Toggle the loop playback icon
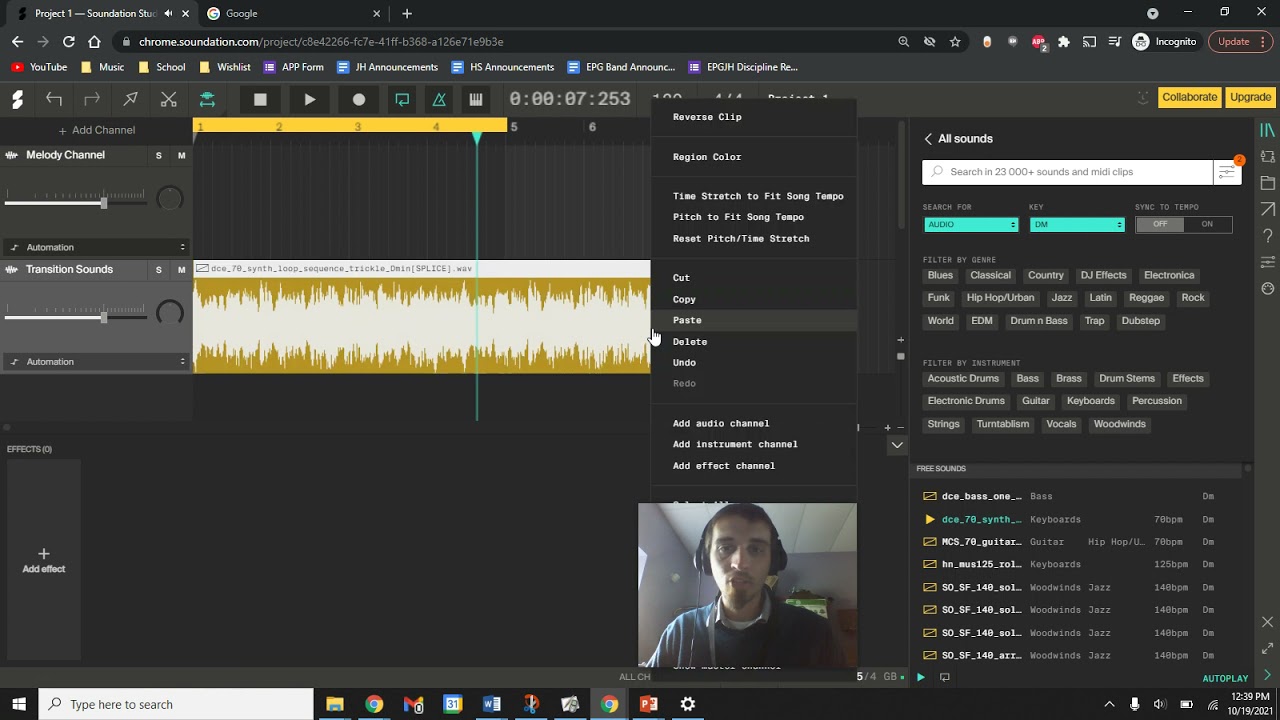The width and height of the screenshot is (1280, 720). [402, 99]
